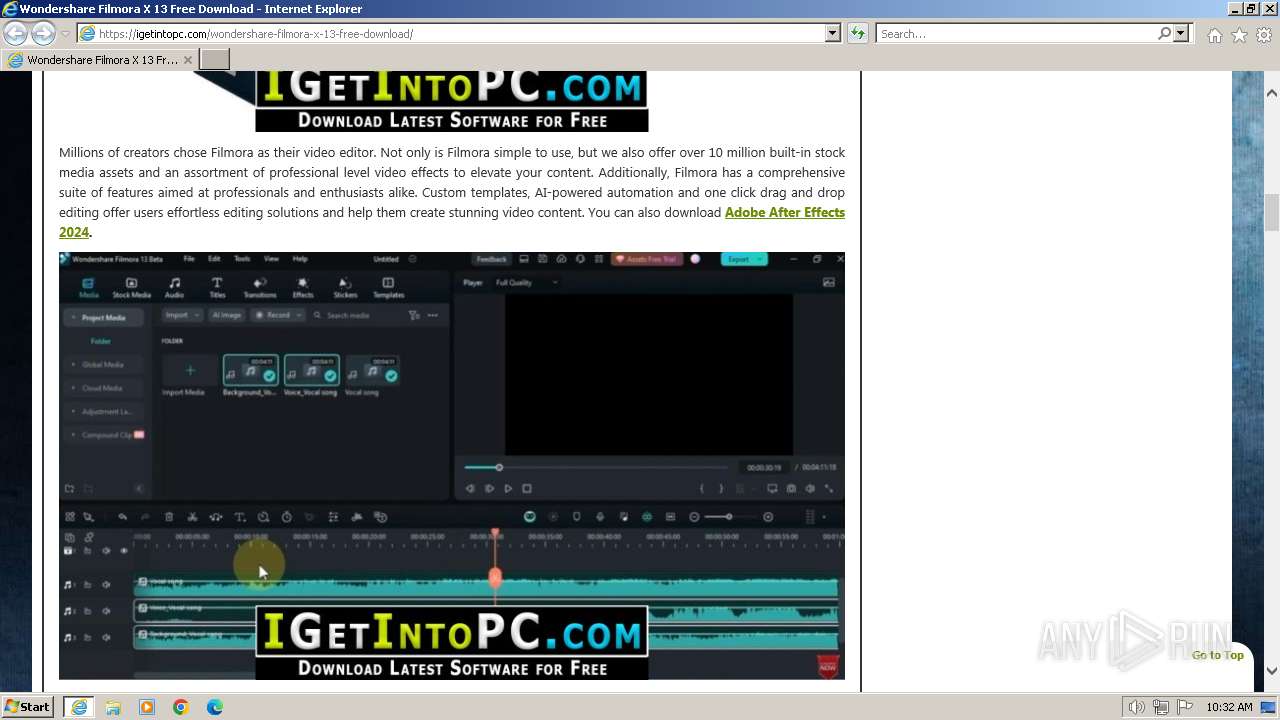This screenshot has width=1280, height=720.
Task: Click the vertical scrollbar thumb
Action: click(1272, 213)
